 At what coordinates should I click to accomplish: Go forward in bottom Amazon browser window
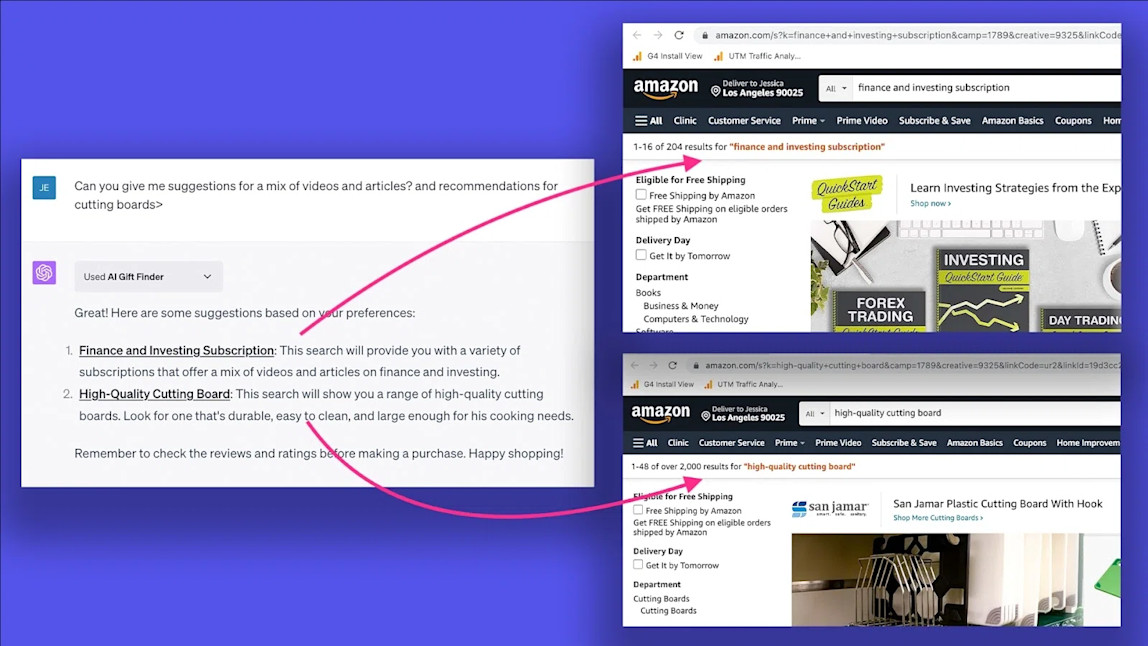click(x=653, y=365)
